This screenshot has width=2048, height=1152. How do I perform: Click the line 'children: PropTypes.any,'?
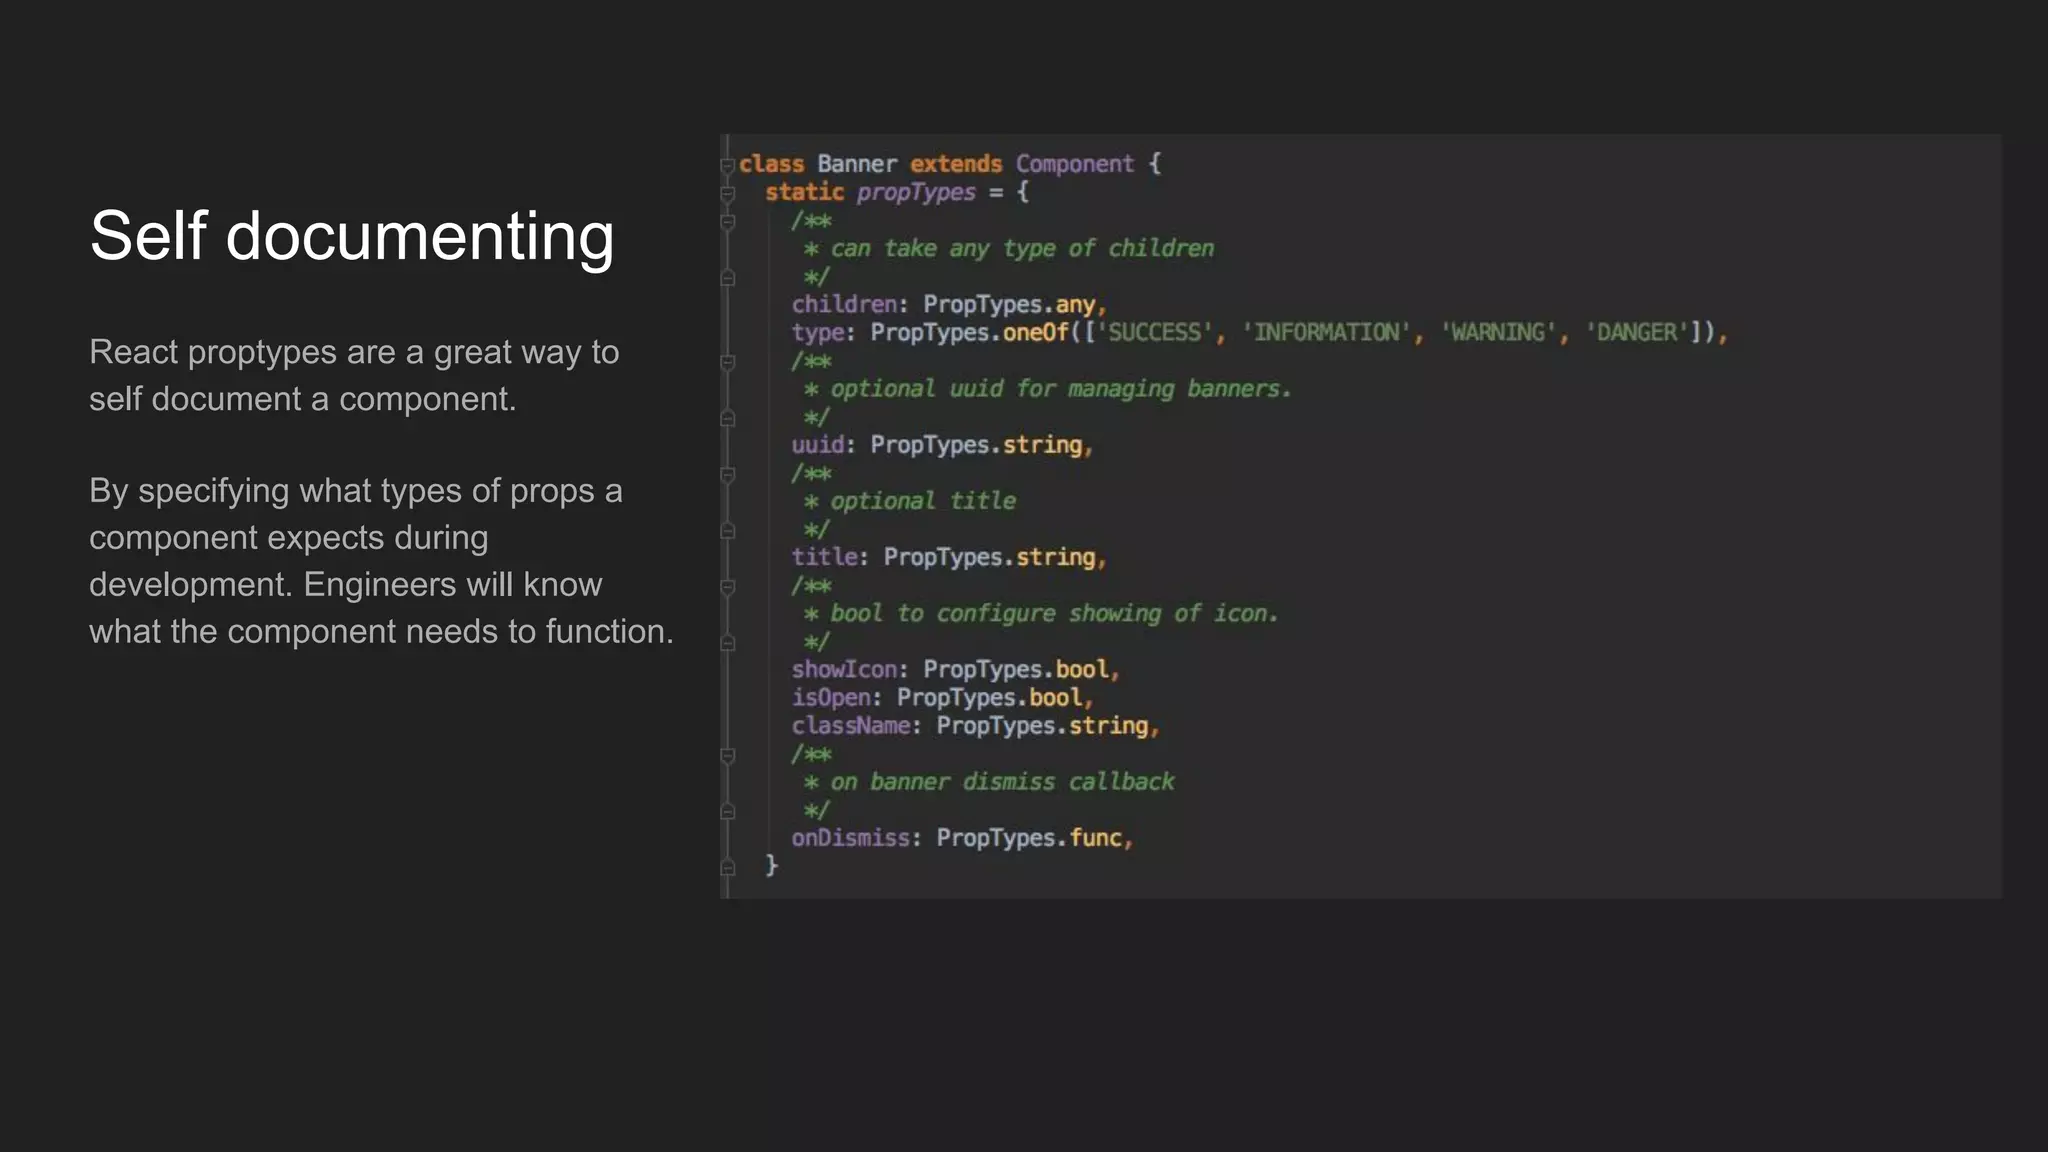[x=949, y=304]
